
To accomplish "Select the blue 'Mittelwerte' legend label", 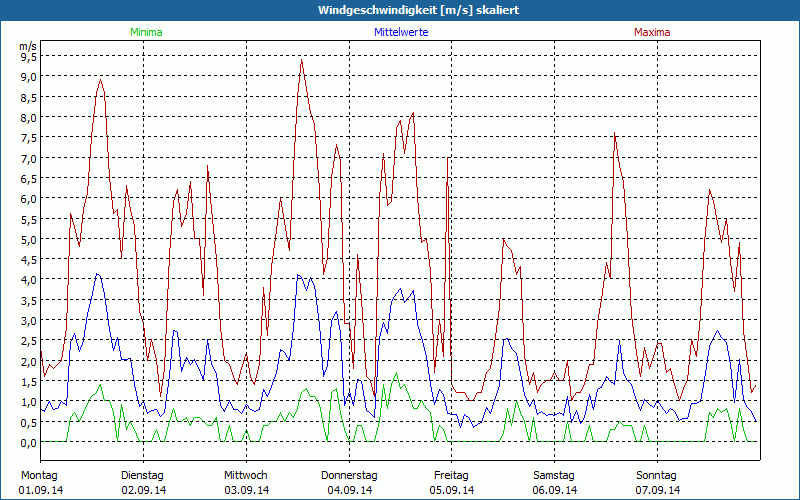I will (x=401, y=32).
